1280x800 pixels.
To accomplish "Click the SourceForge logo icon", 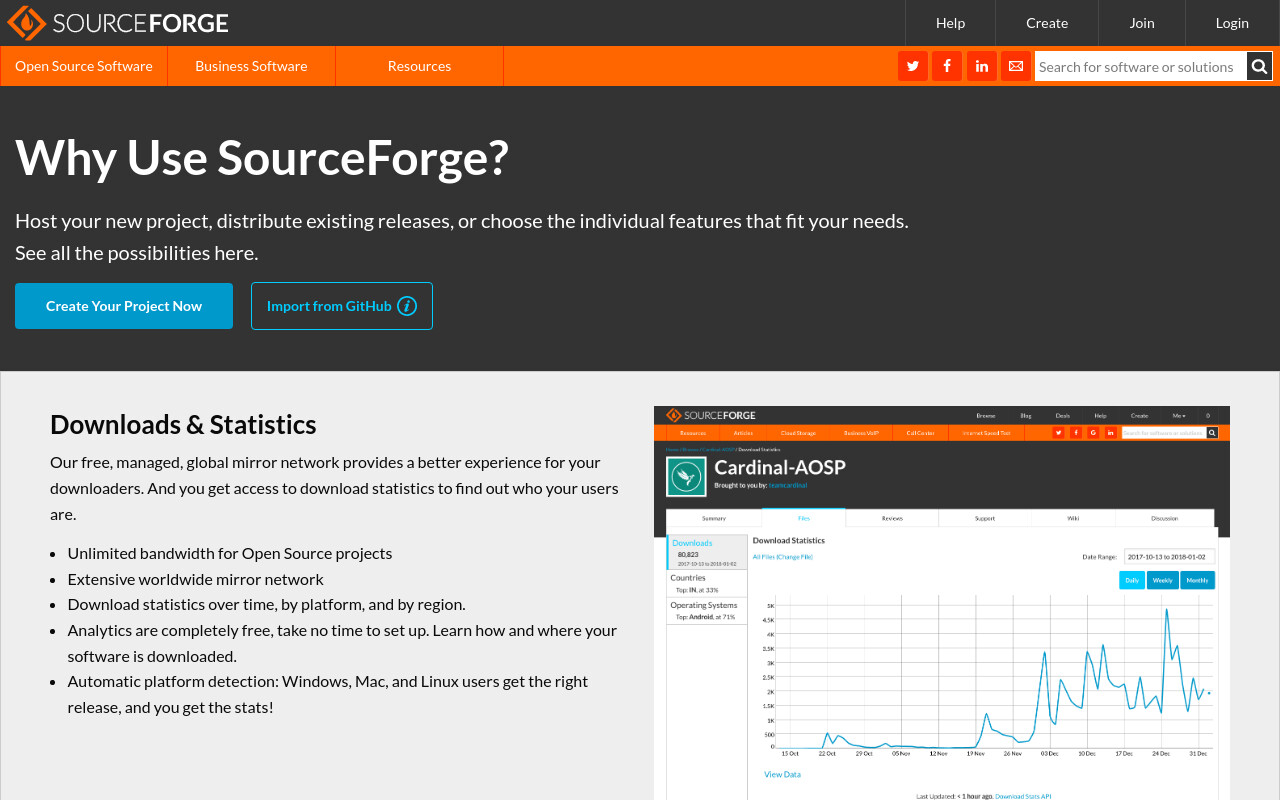I will (x=26, y=23).
